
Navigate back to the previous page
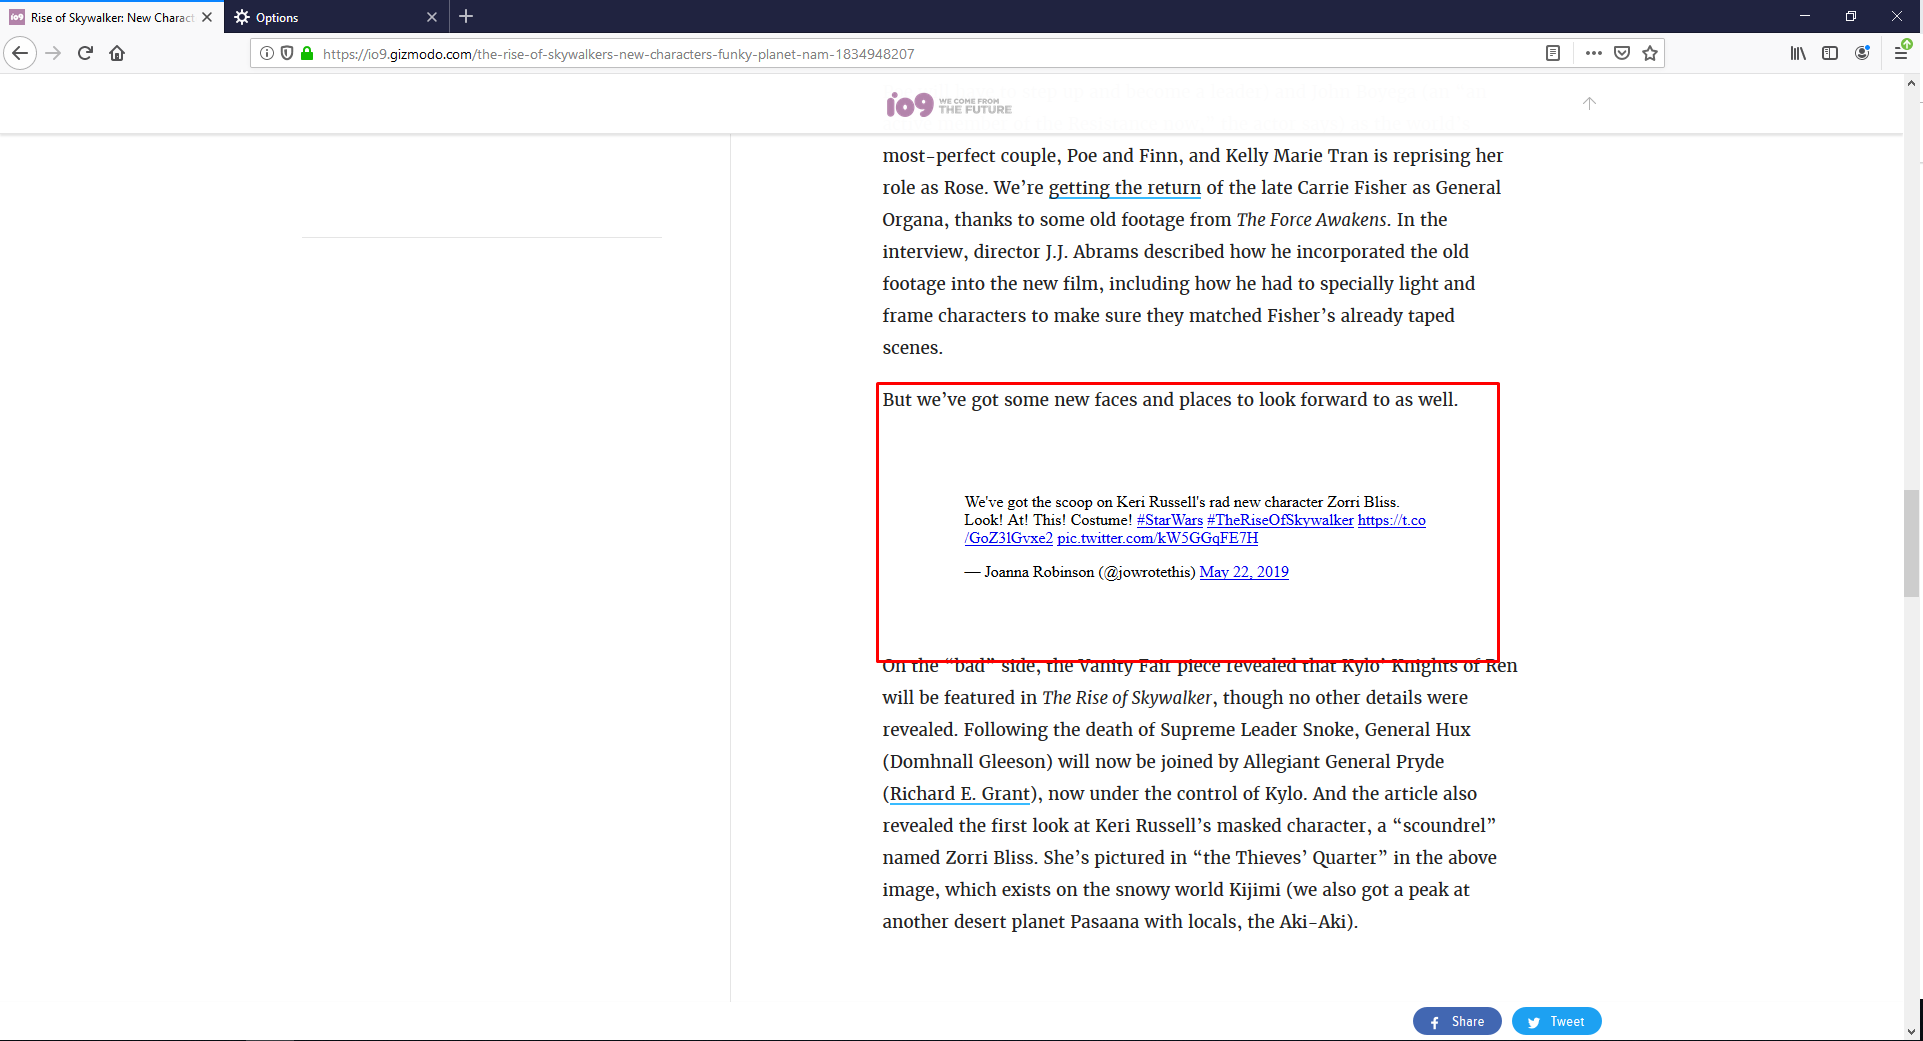[20, 53]
